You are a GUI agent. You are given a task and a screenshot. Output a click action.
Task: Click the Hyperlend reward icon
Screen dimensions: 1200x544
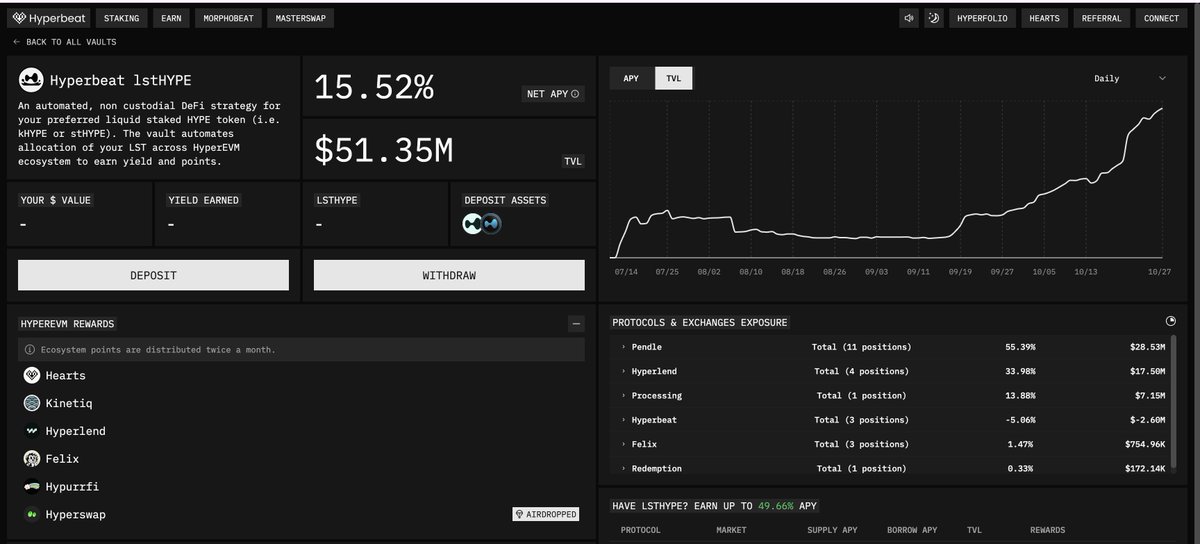pyautogui.click(x=31, y=431)
